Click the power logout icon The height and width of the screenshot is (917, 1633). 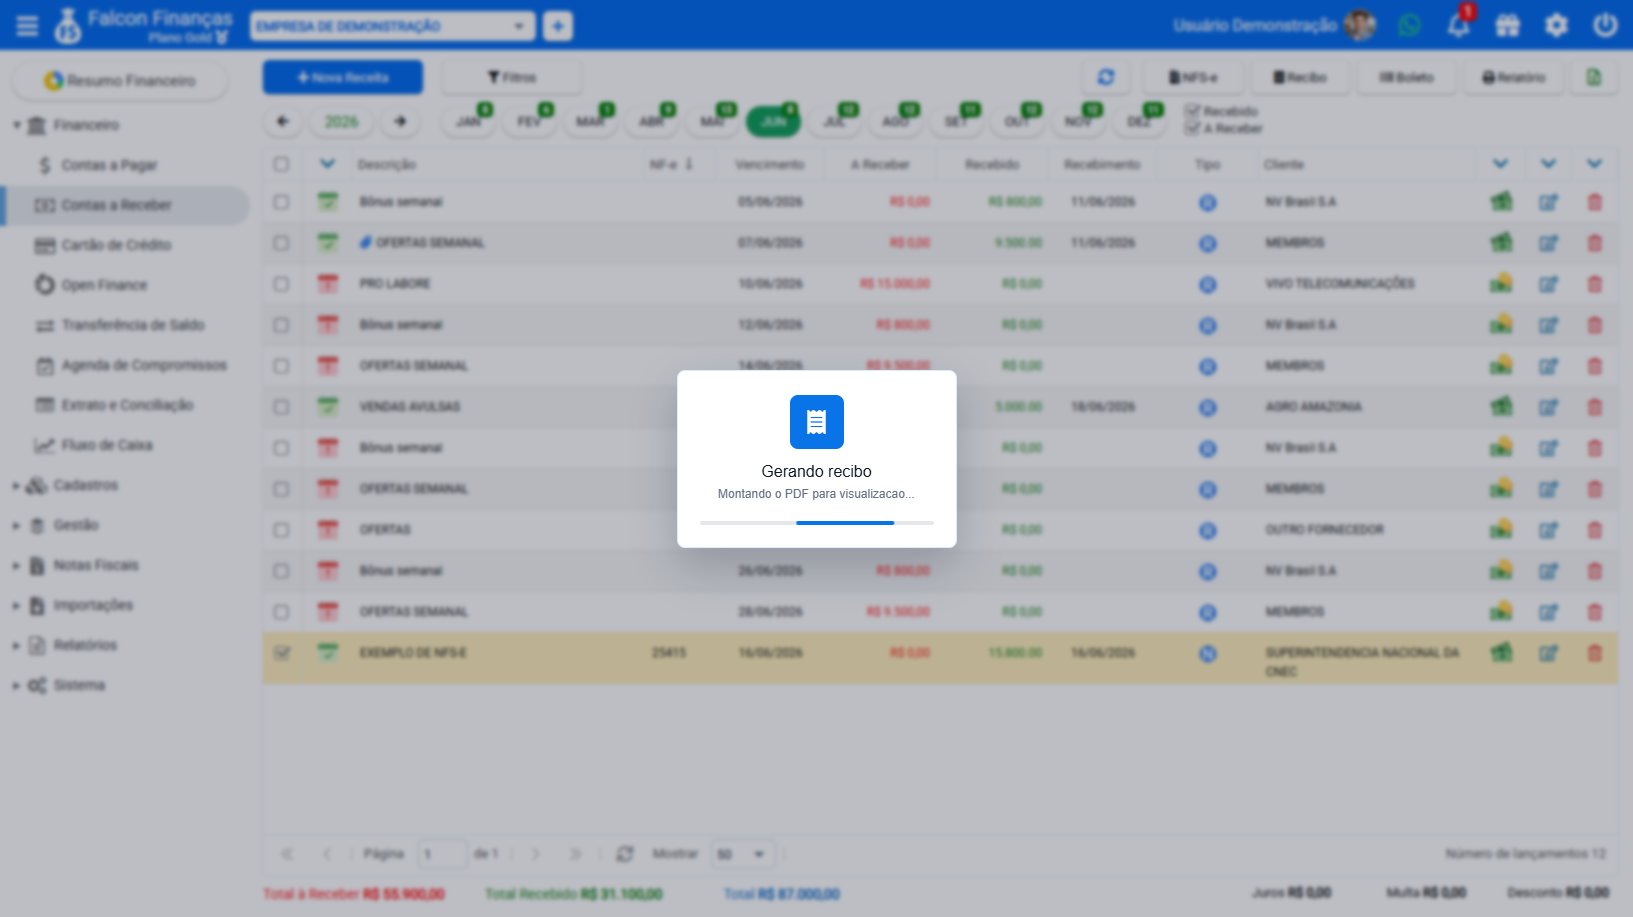[x=1605, y=25]
